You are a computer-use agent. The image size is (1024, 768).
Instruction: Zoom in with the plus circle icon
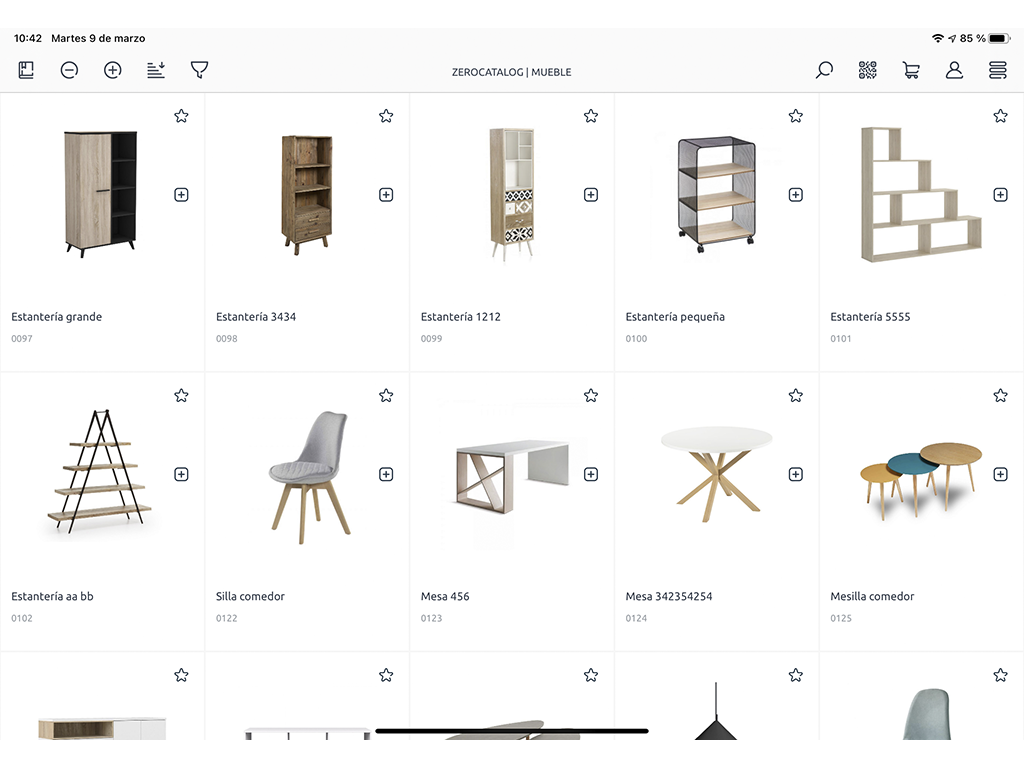point(113,70)
